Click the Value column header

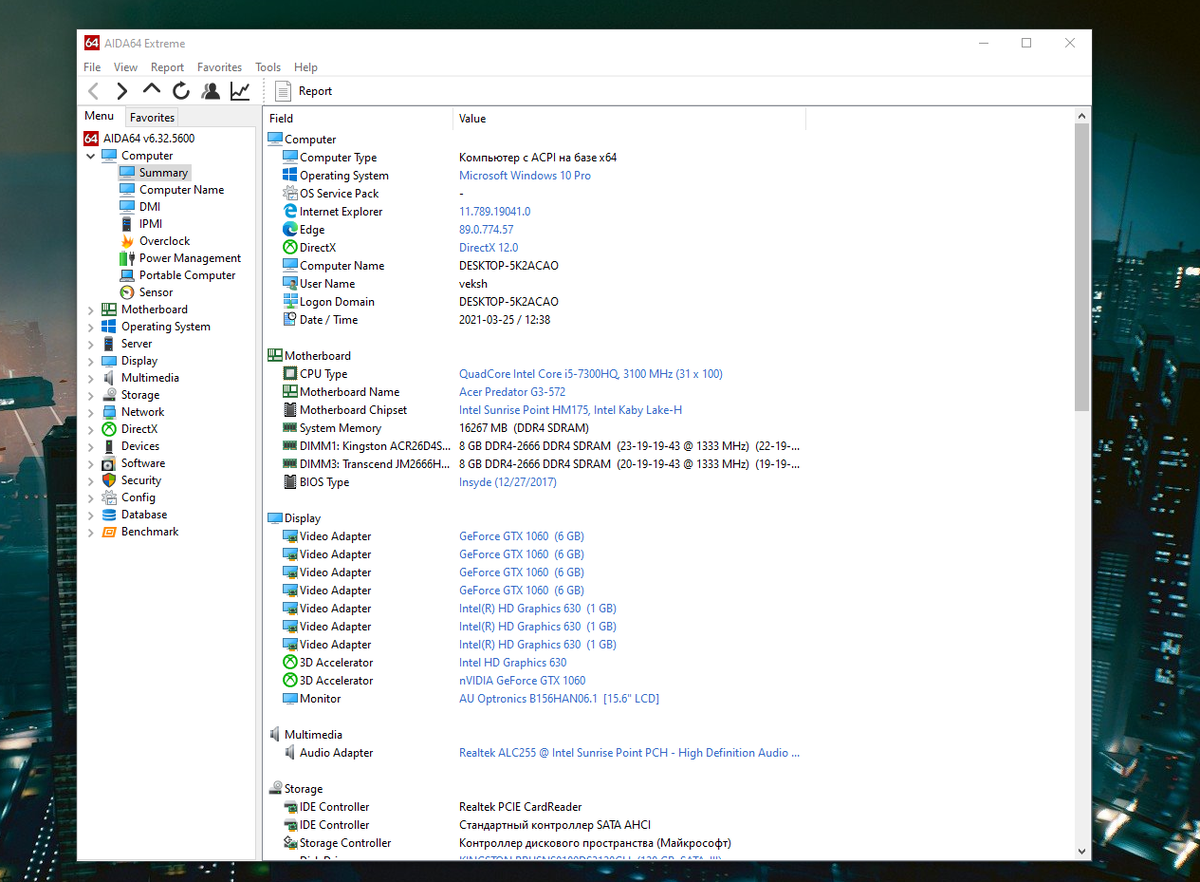[x=629, y=118]
